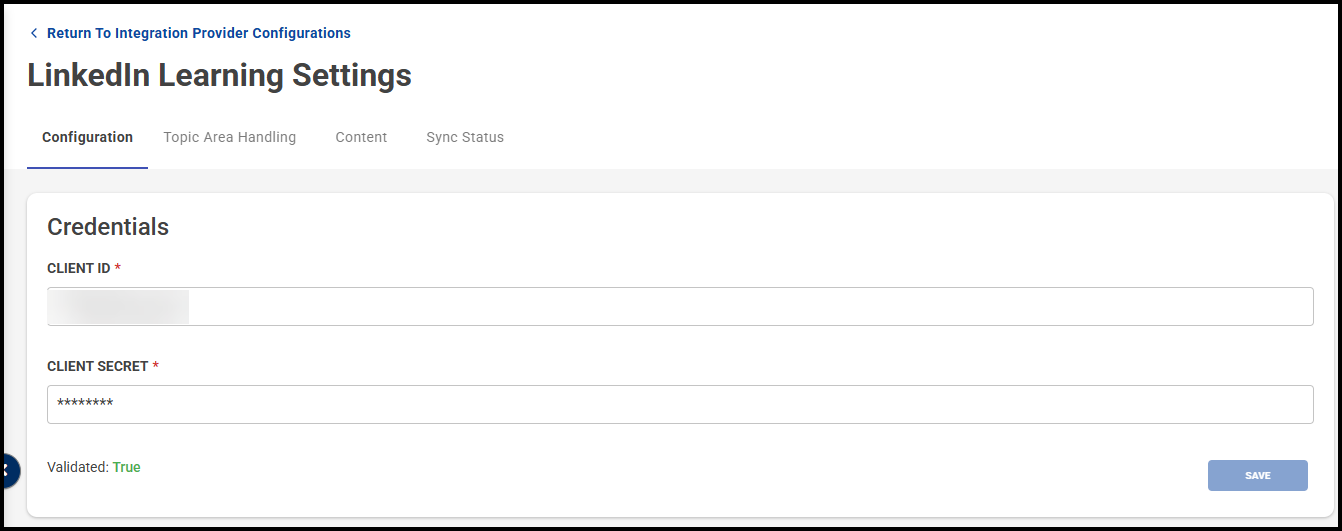Click the masked asterisks in Client Secret

85,404
